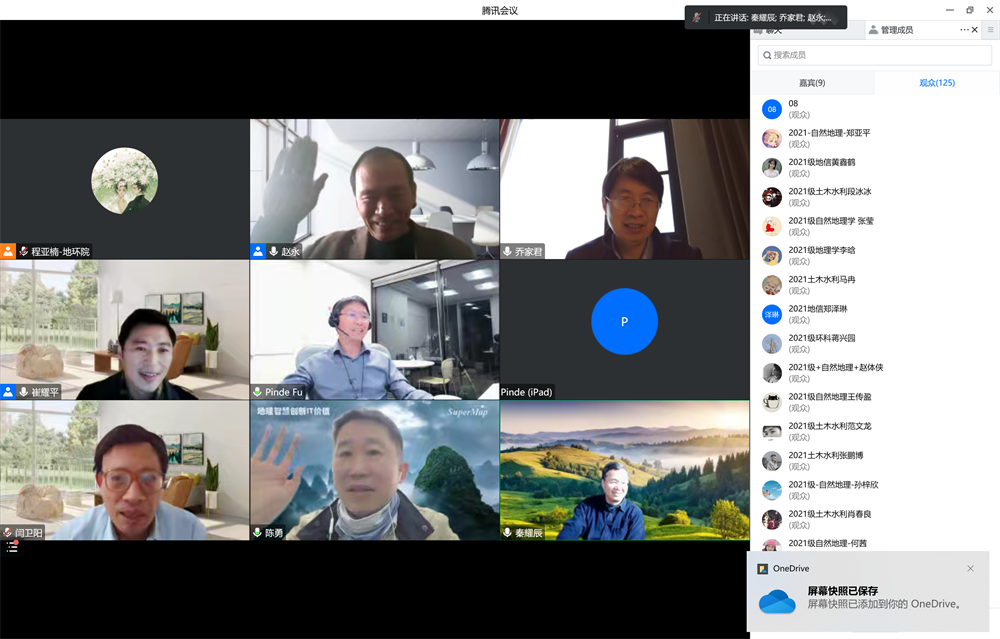The width and height of the screenshot is (1000, 639).
Task: Click the list icon below 闫卫阳's video
Action: 12,547
